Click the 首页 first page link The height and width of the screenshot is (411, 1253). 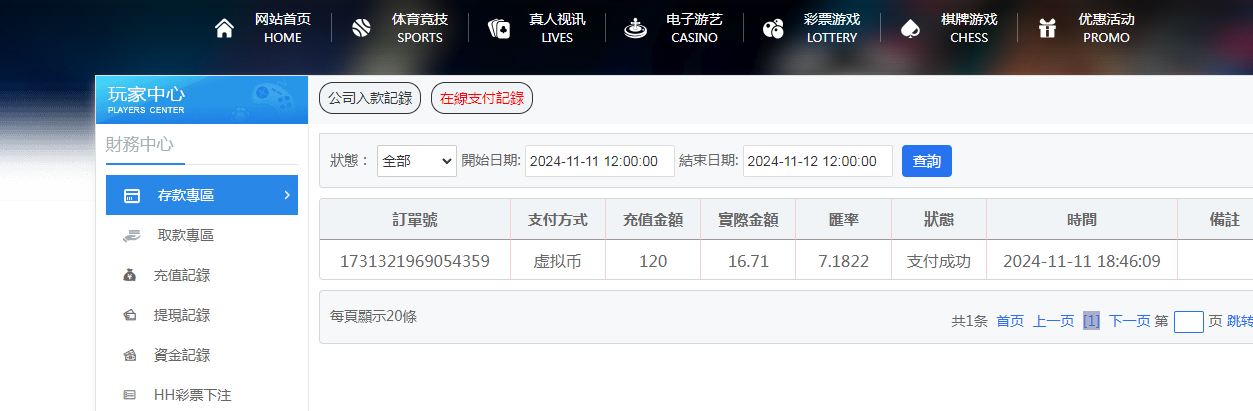pos(1010,321)
